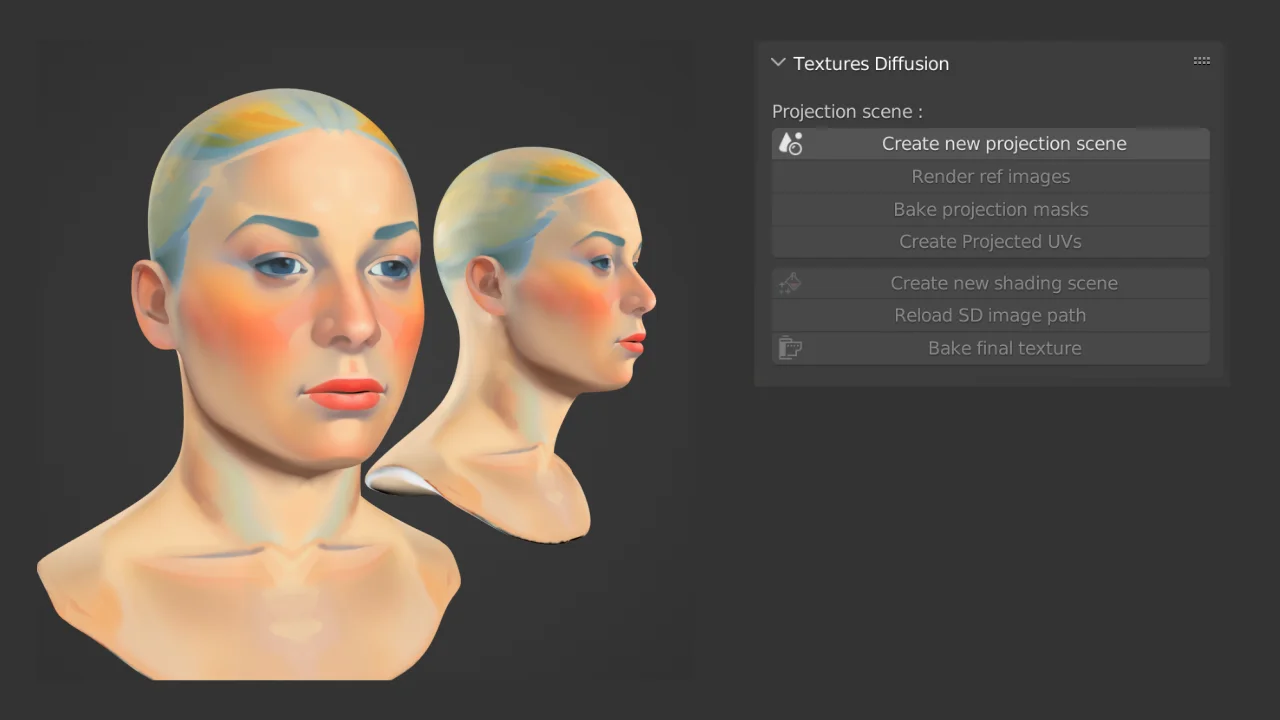Collapse the Textures Diffusion panel

[x=778, y=62]
